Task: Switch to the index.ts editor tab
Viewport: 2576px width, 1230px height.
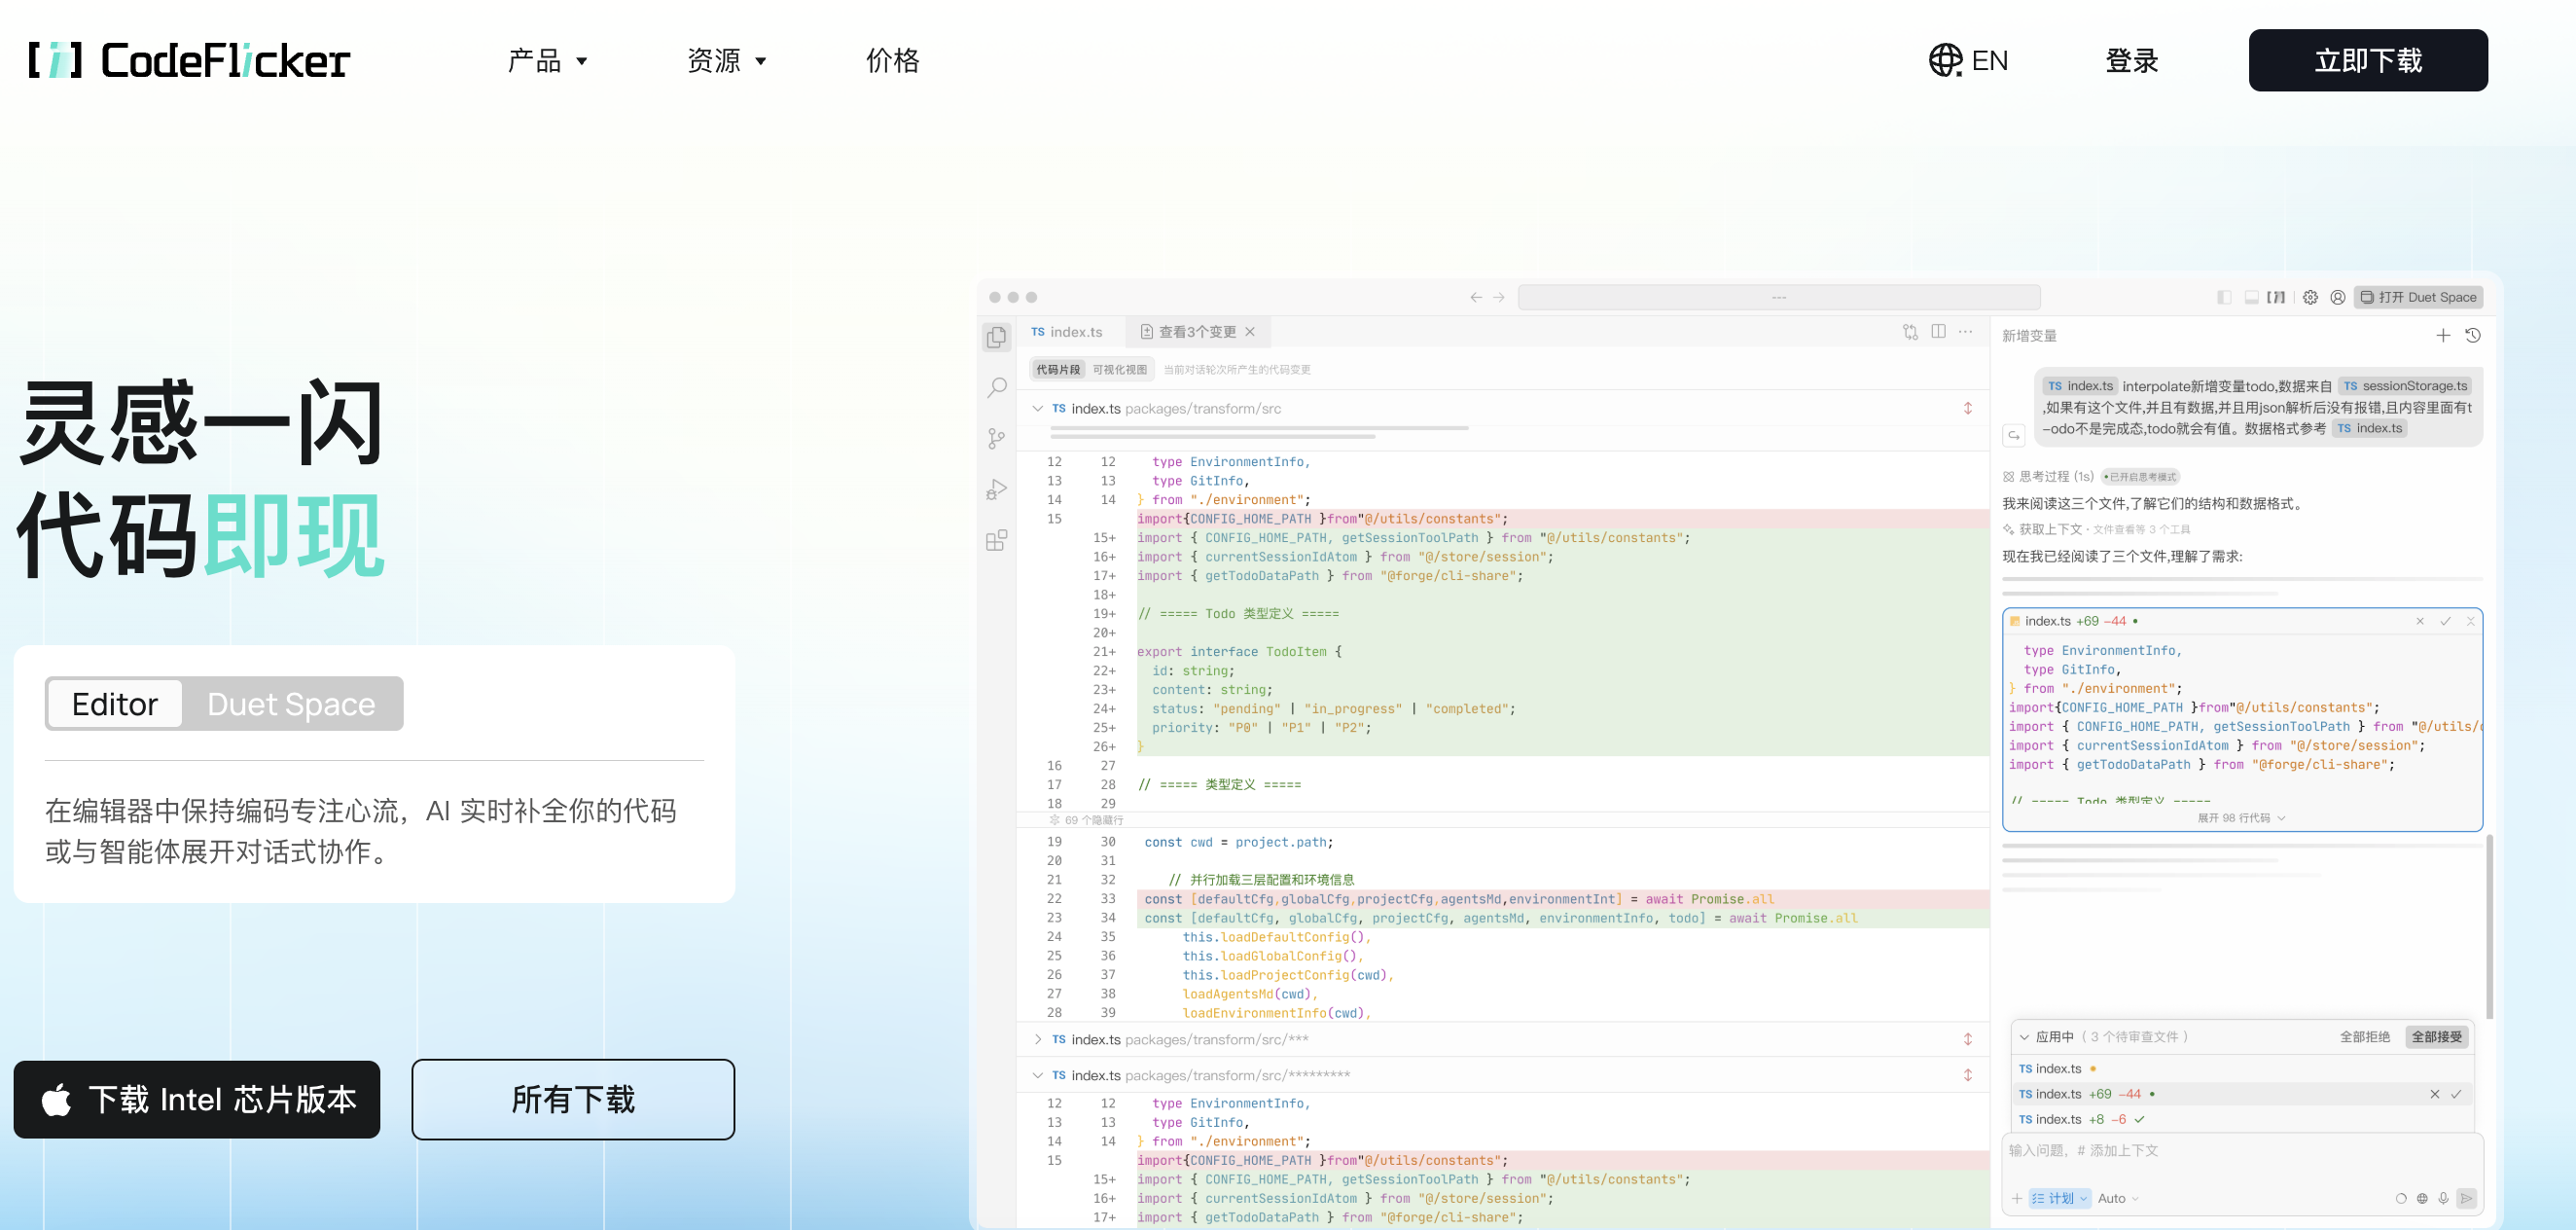Action: pyautogui.click(x=1067, y=332)
